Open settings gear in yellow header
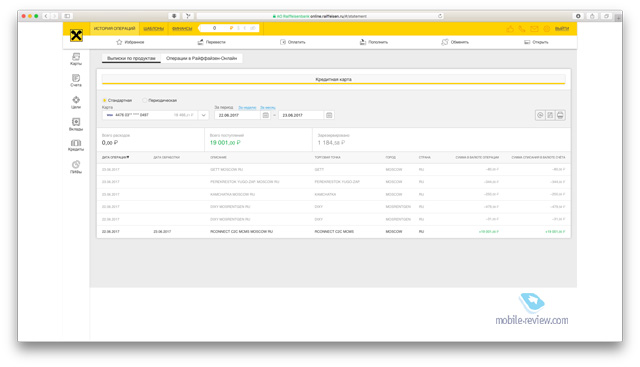The width and height of the screenshot is (640, 367). (547, 29)
